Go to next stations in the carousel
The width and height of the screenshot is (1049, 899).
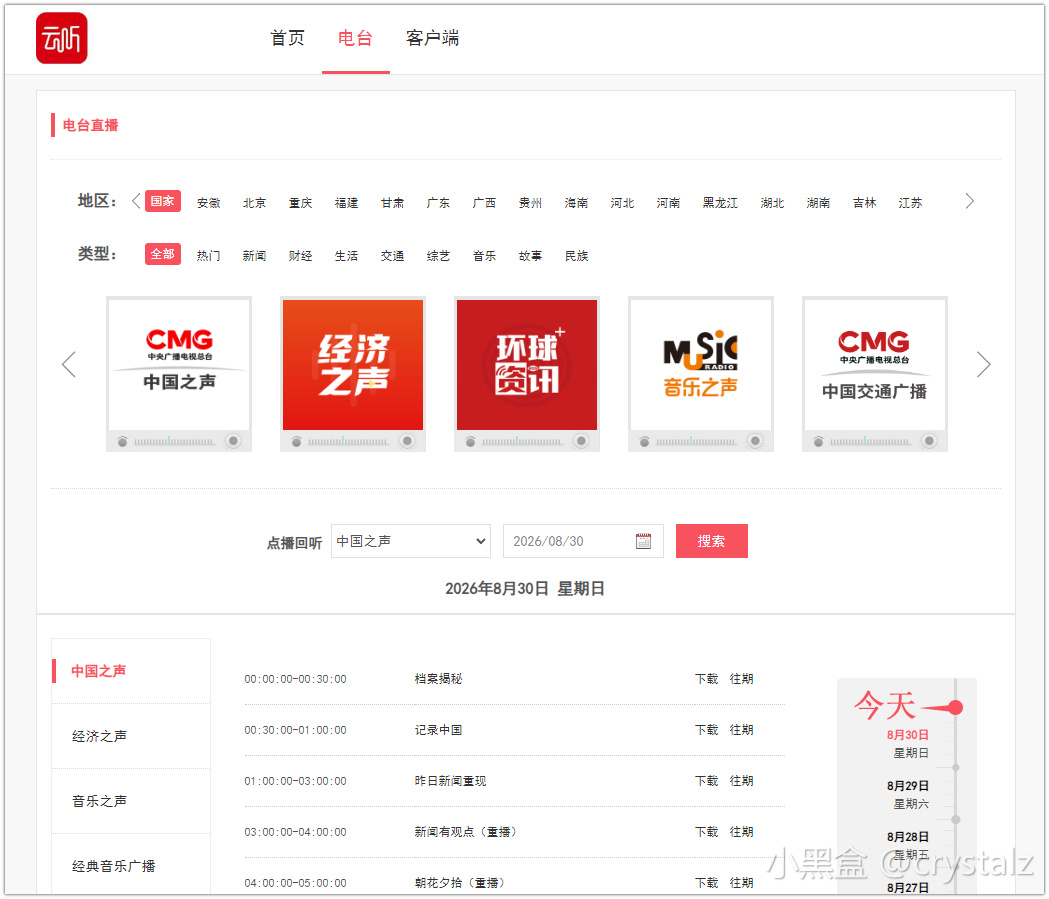(x=983, y=365)
